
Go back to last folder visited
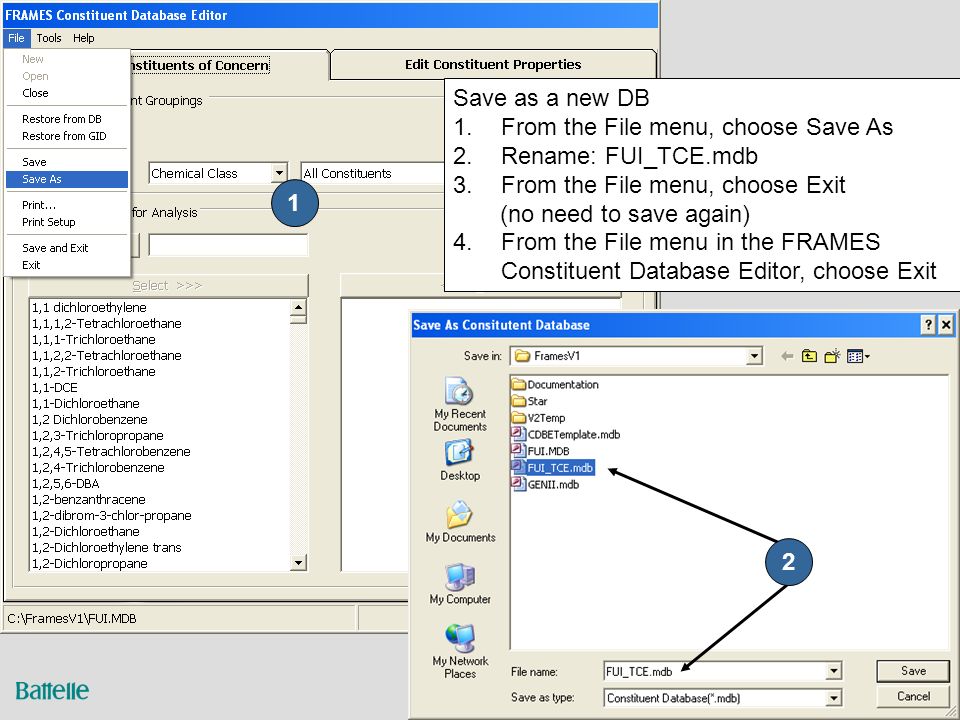(787, 356)
